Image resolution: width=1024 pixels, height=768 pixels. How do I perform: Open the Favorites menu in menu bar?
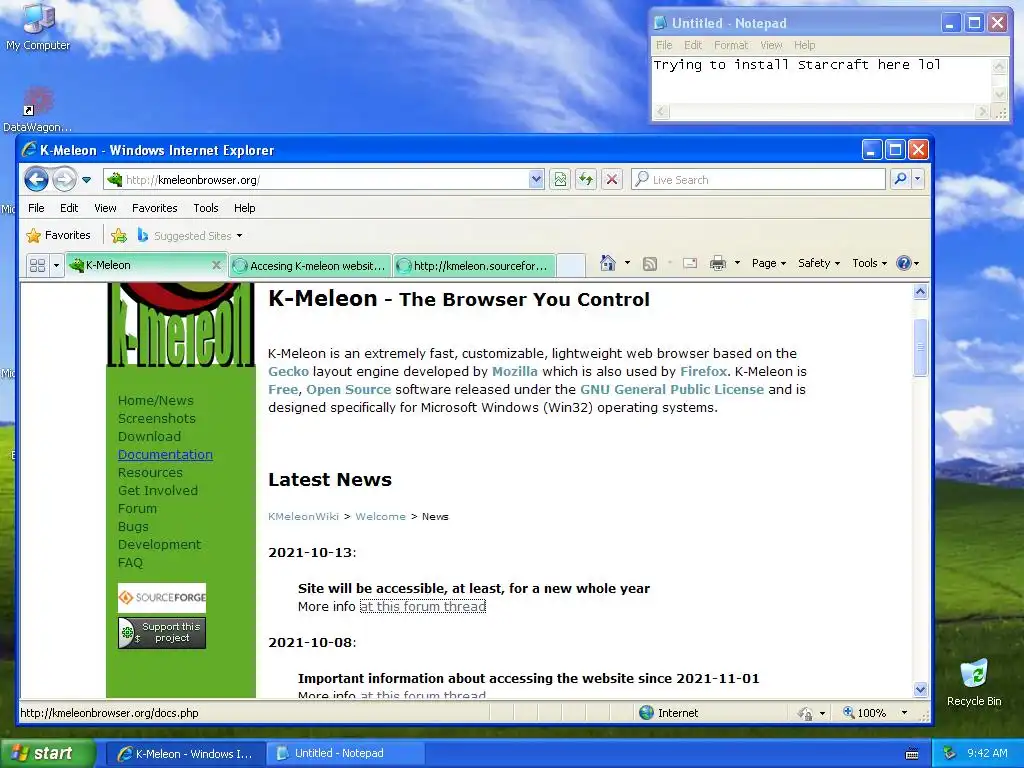(x=154, y=208)
